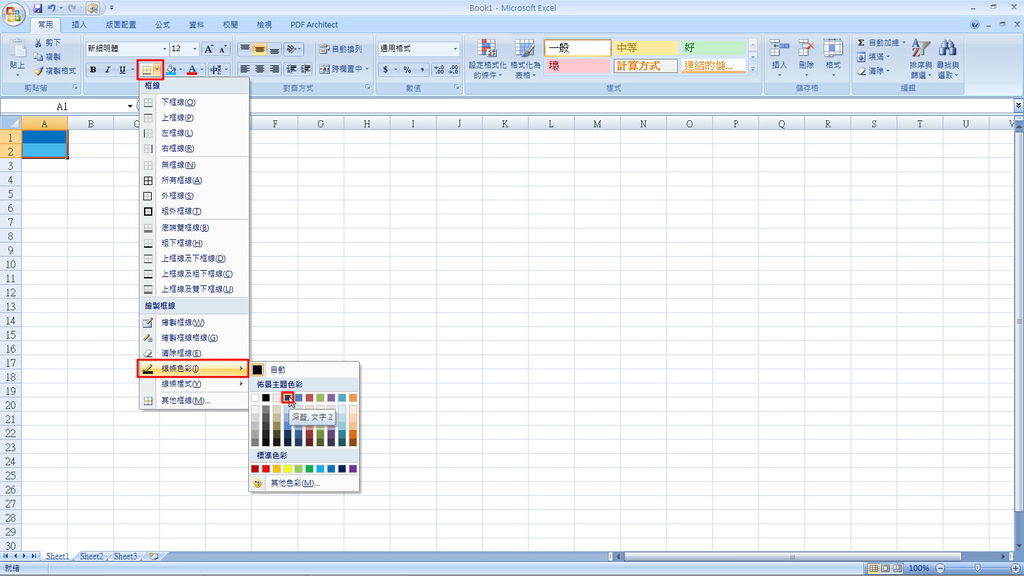Click the red font color A

point(192,70)
